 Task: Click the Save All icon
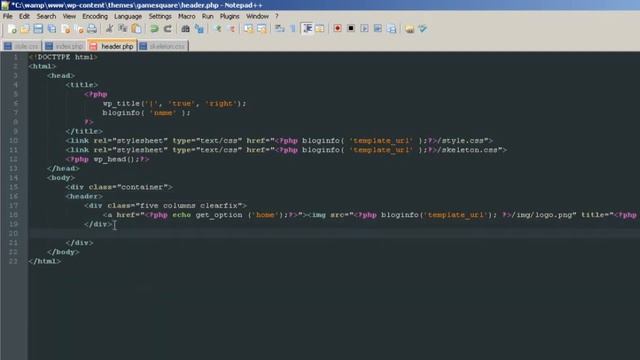coord(52,29)
